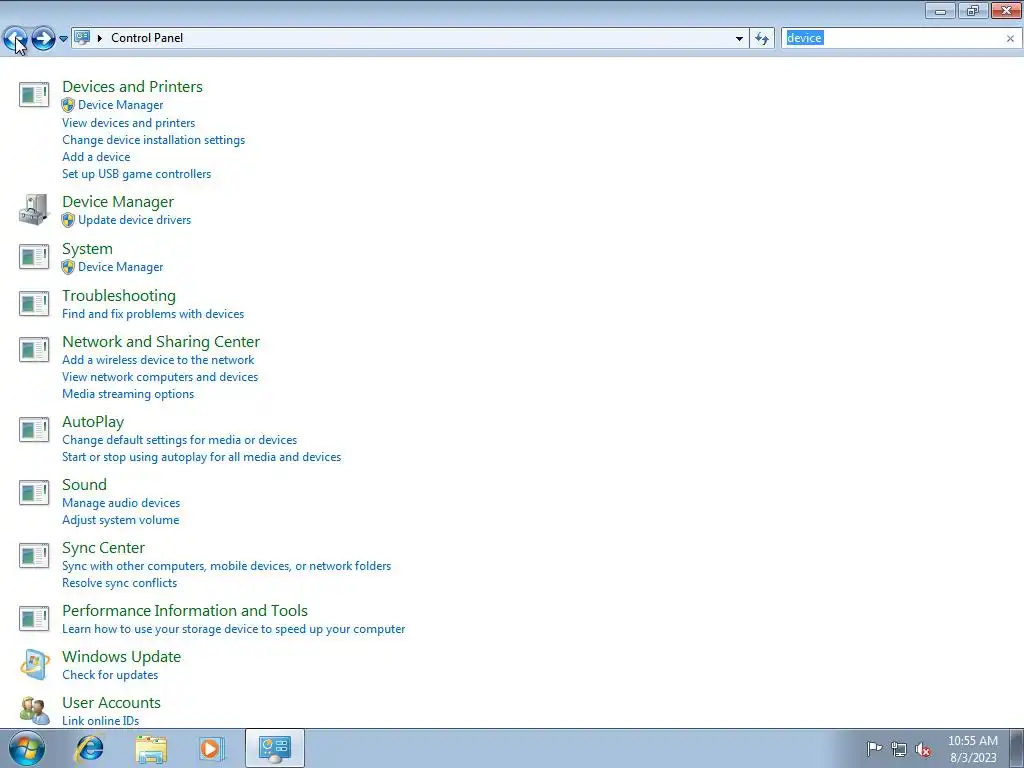Expand the address bar breadcrumb arrow
This screenshot has width=1024, height=768.
point(100,38)
